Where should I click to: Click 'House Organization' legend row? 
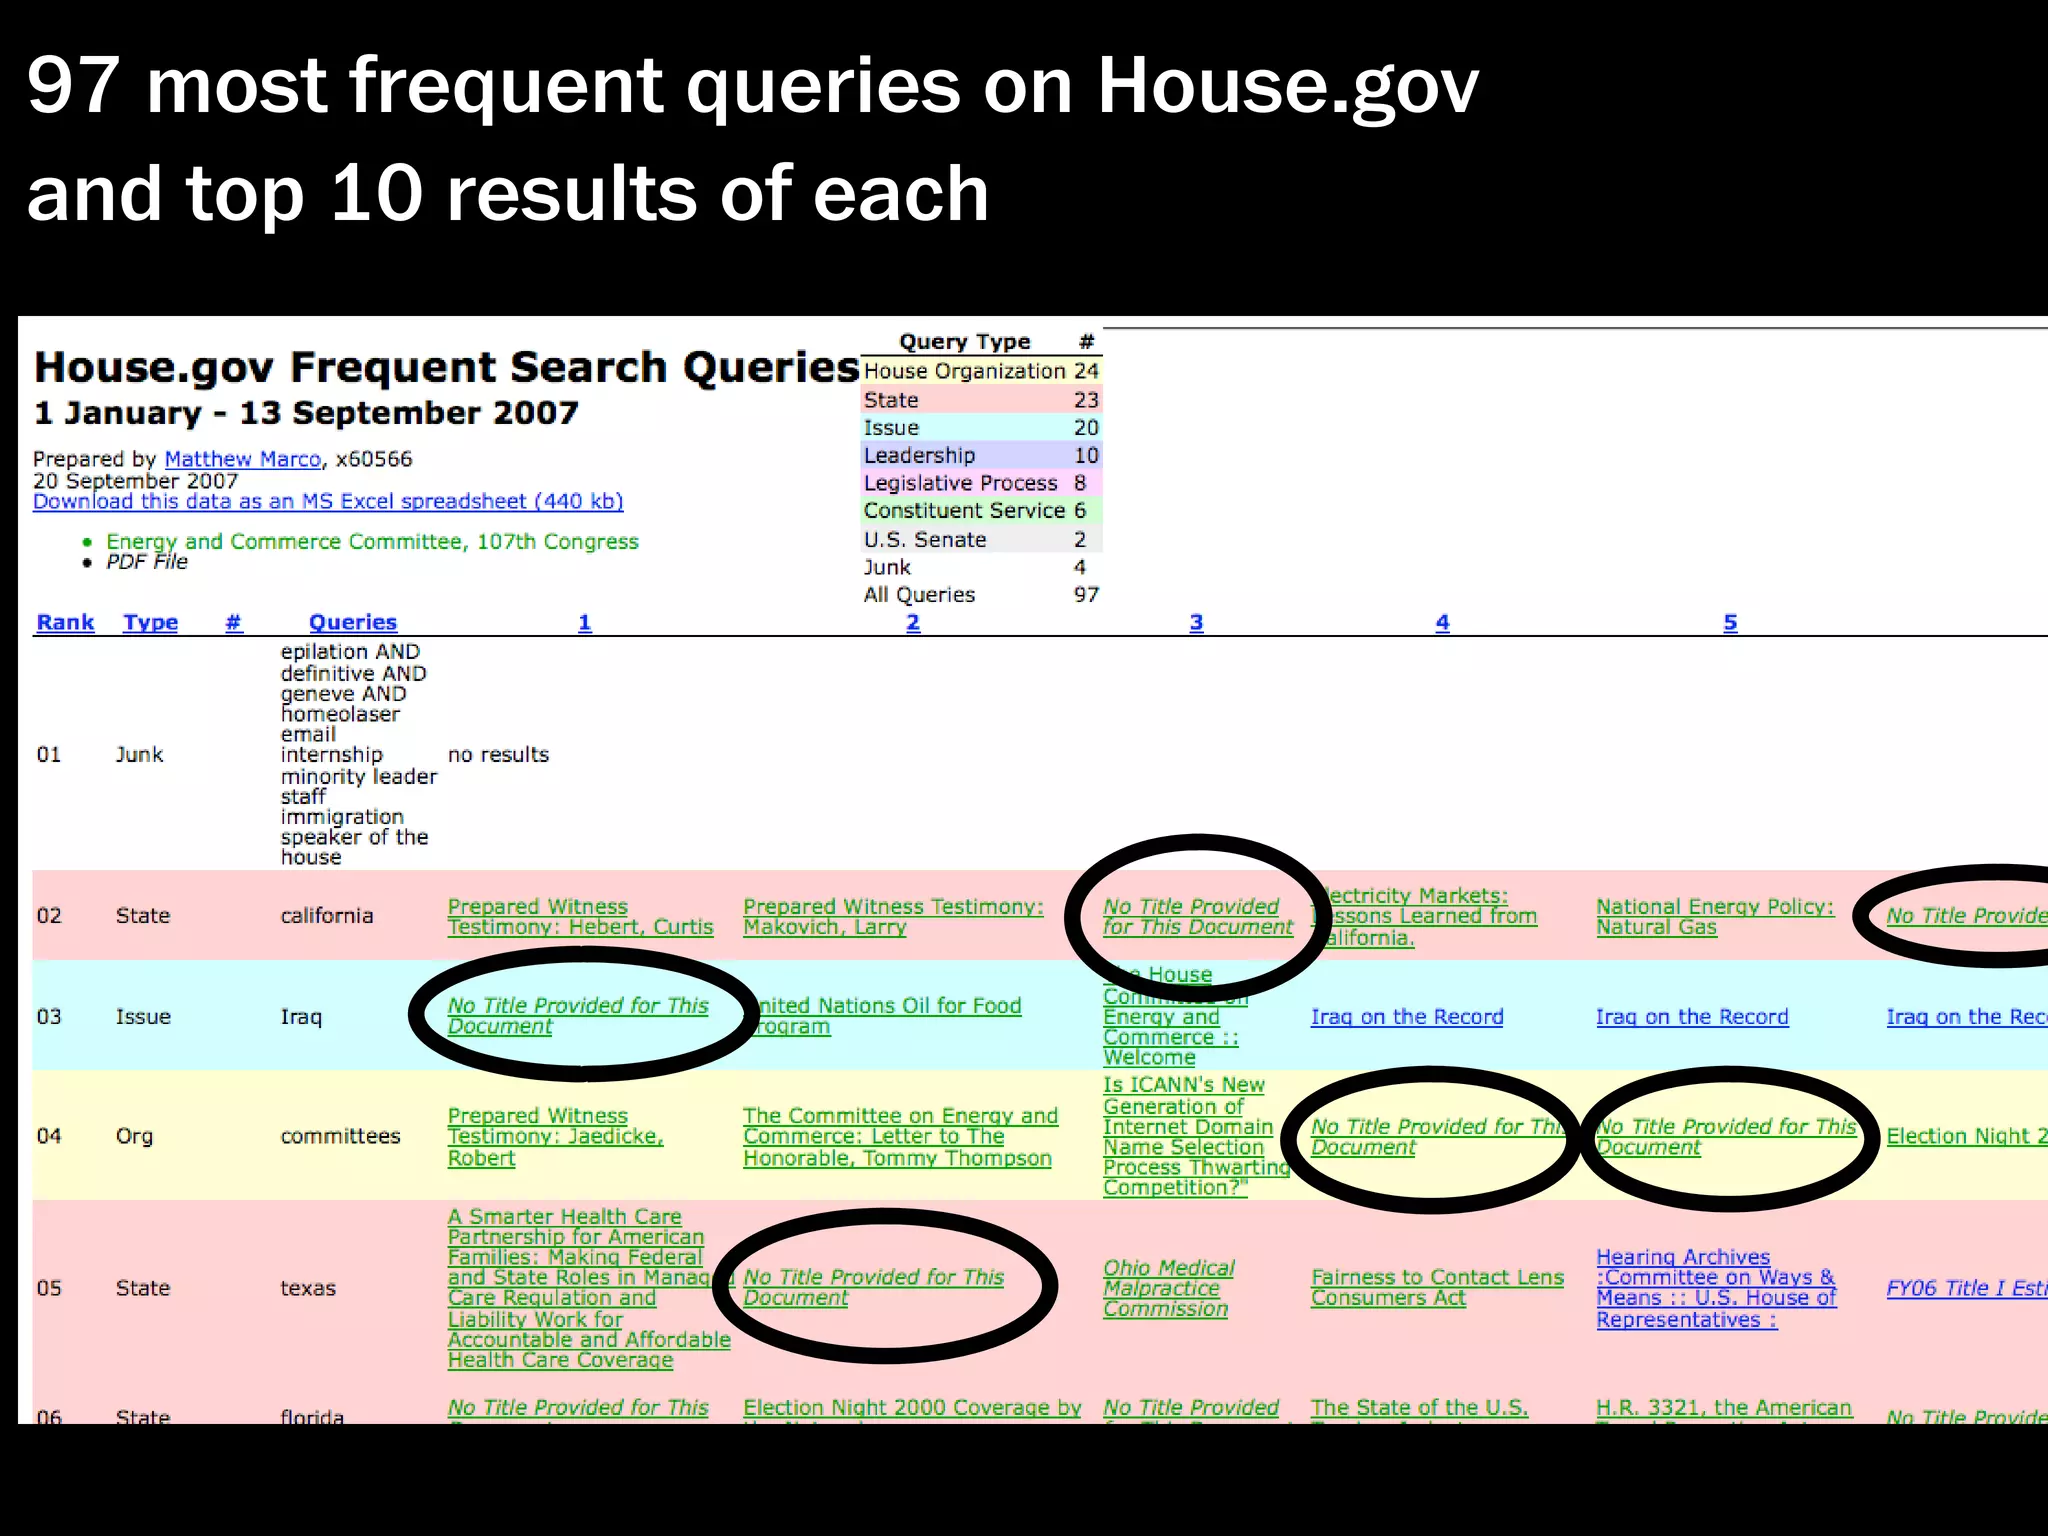click(981, 371)
